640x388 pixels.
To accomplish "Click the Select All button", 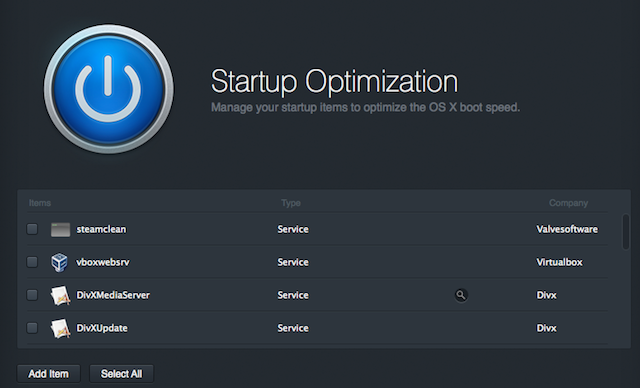I will [x=122, y=374].
